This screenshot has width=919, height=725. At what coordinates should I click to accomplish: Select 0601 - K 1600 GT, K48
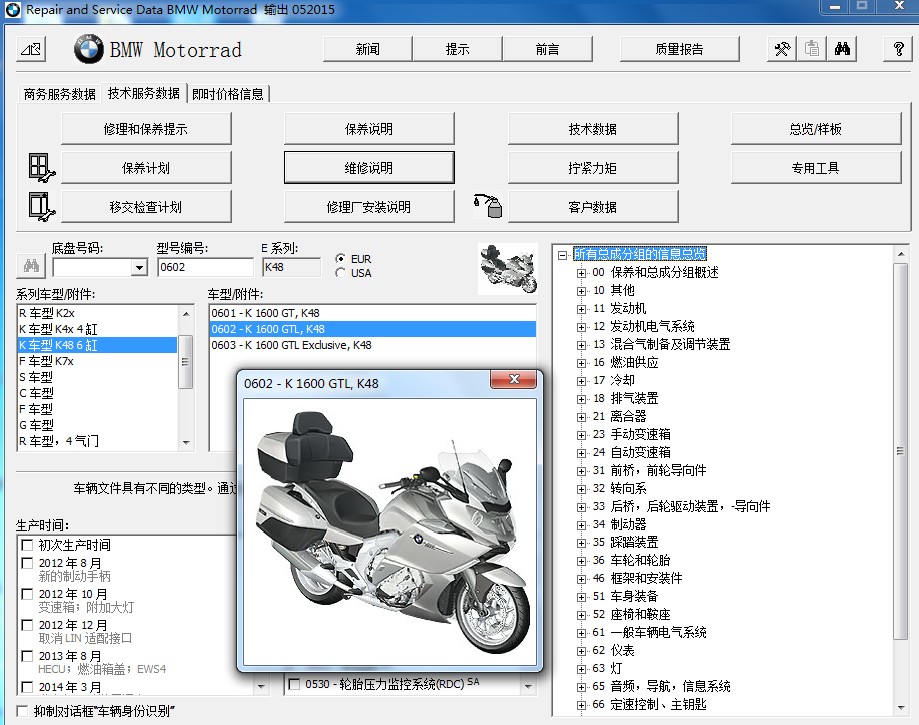(x=372, y=313)
